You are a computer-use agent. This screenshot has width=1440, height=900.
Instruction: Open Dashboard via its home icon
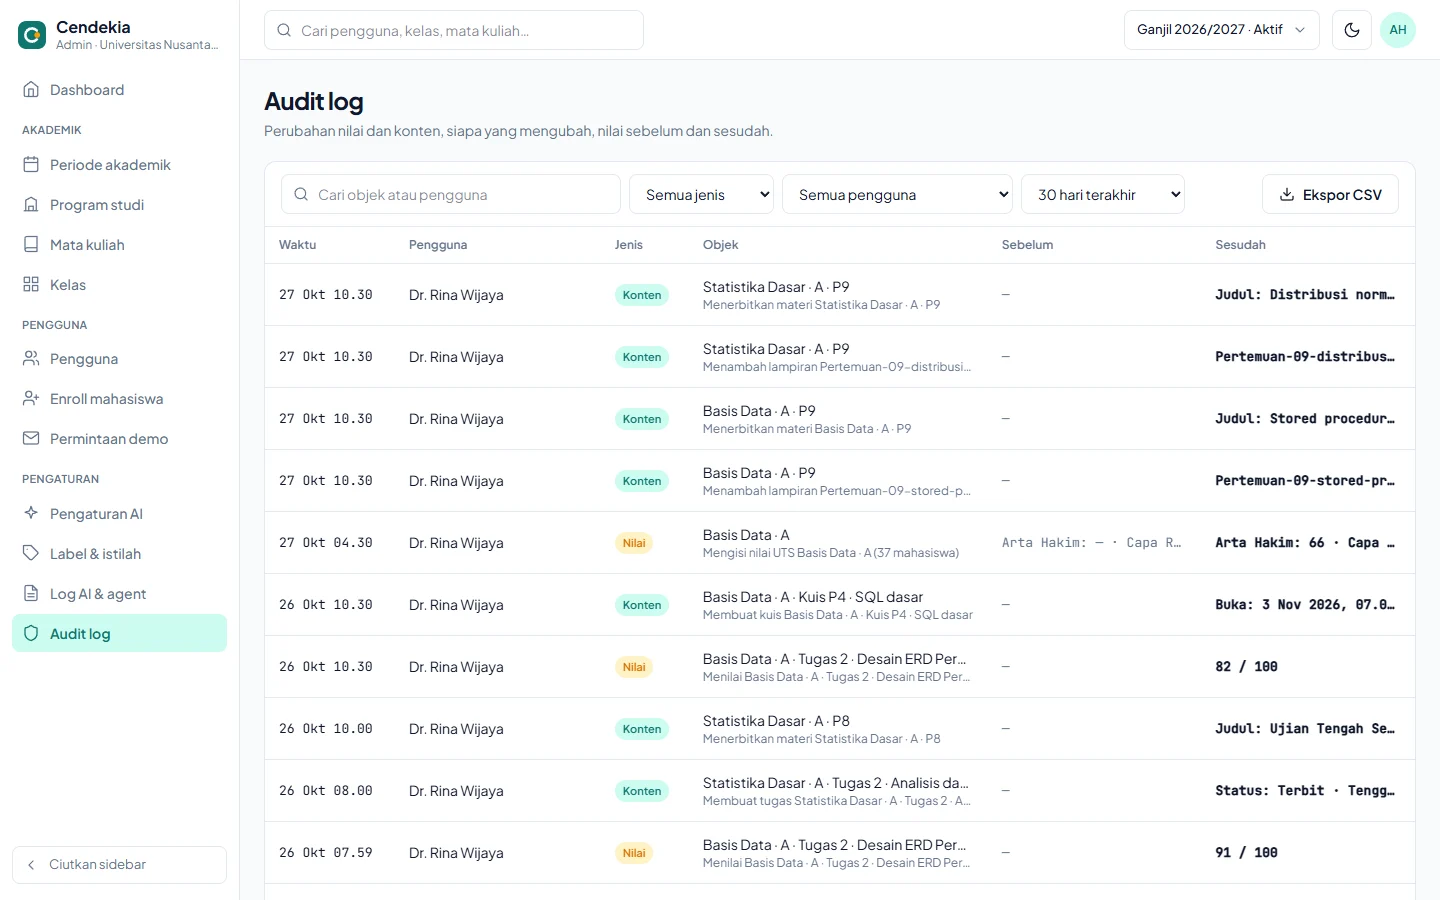click(31, 89)
